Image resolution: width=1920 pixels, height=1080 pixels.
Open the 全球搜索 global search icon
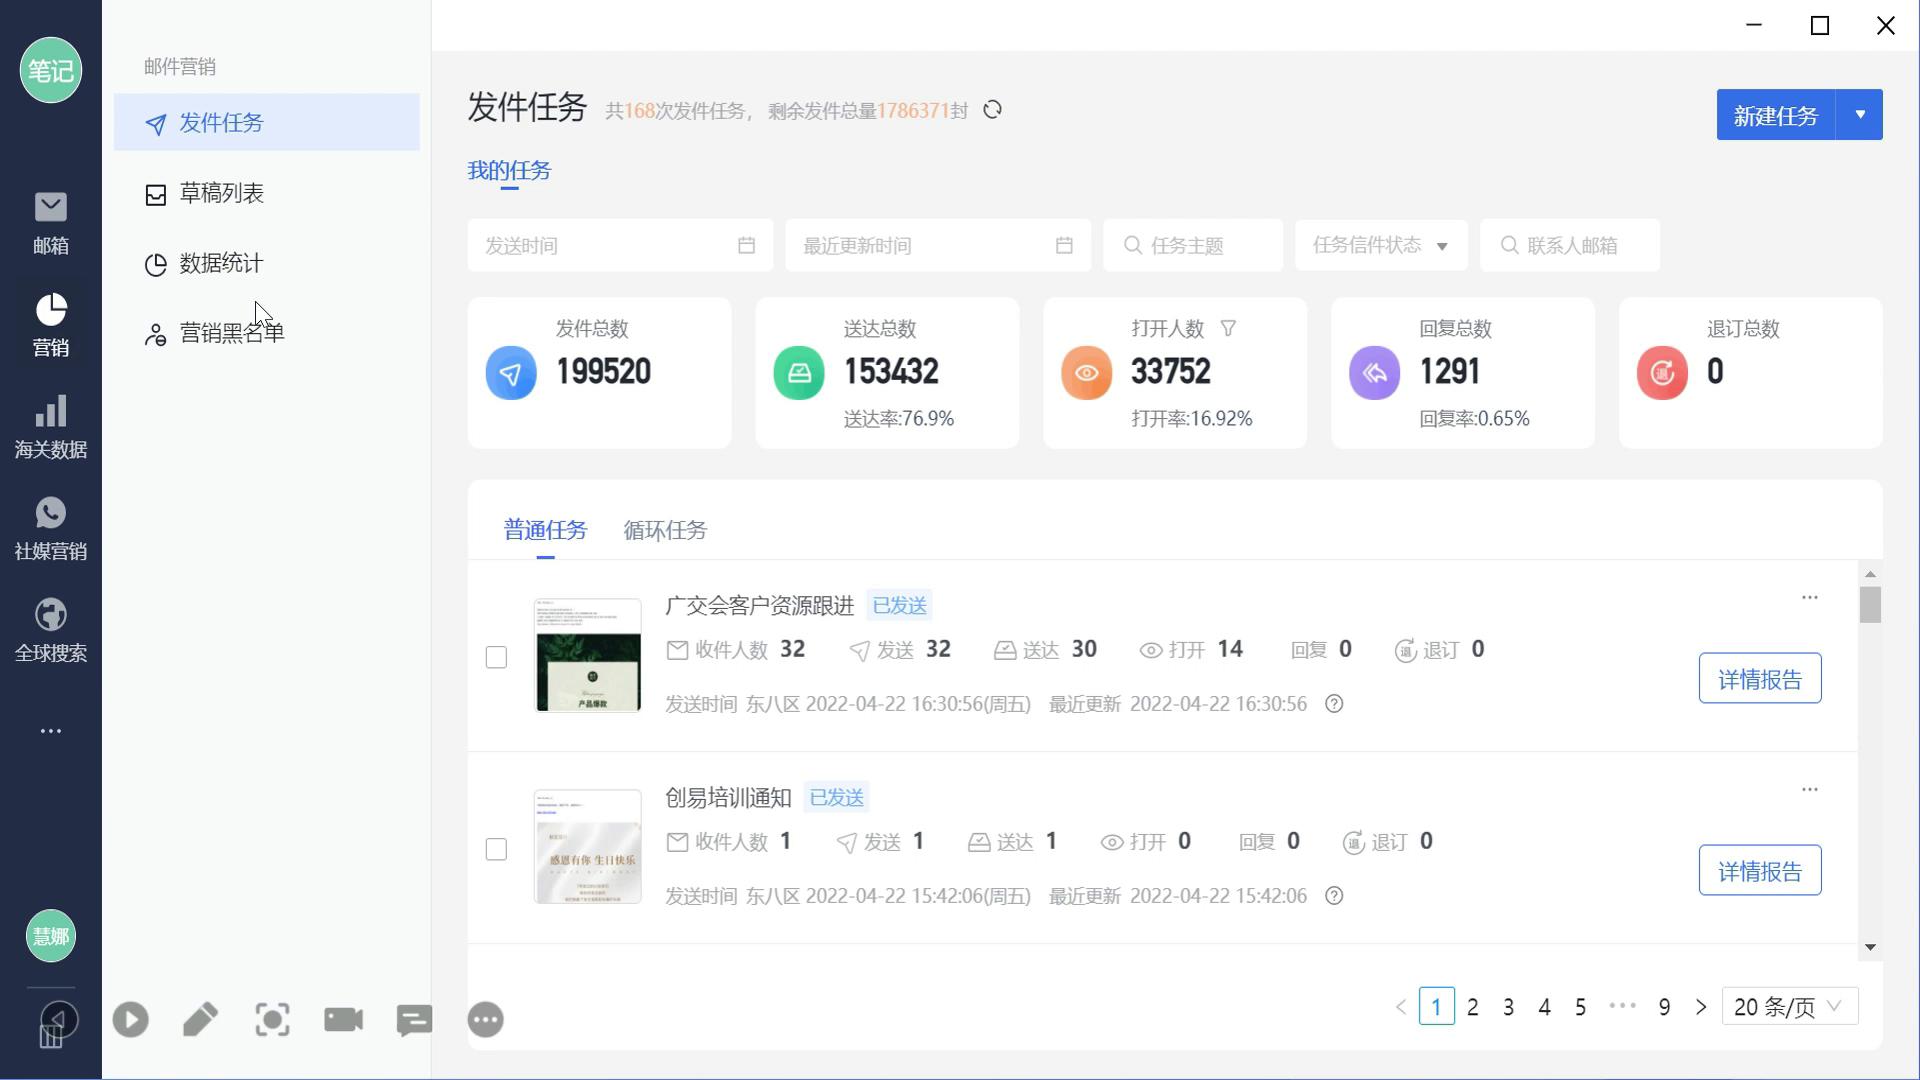(x=50, y=630)
